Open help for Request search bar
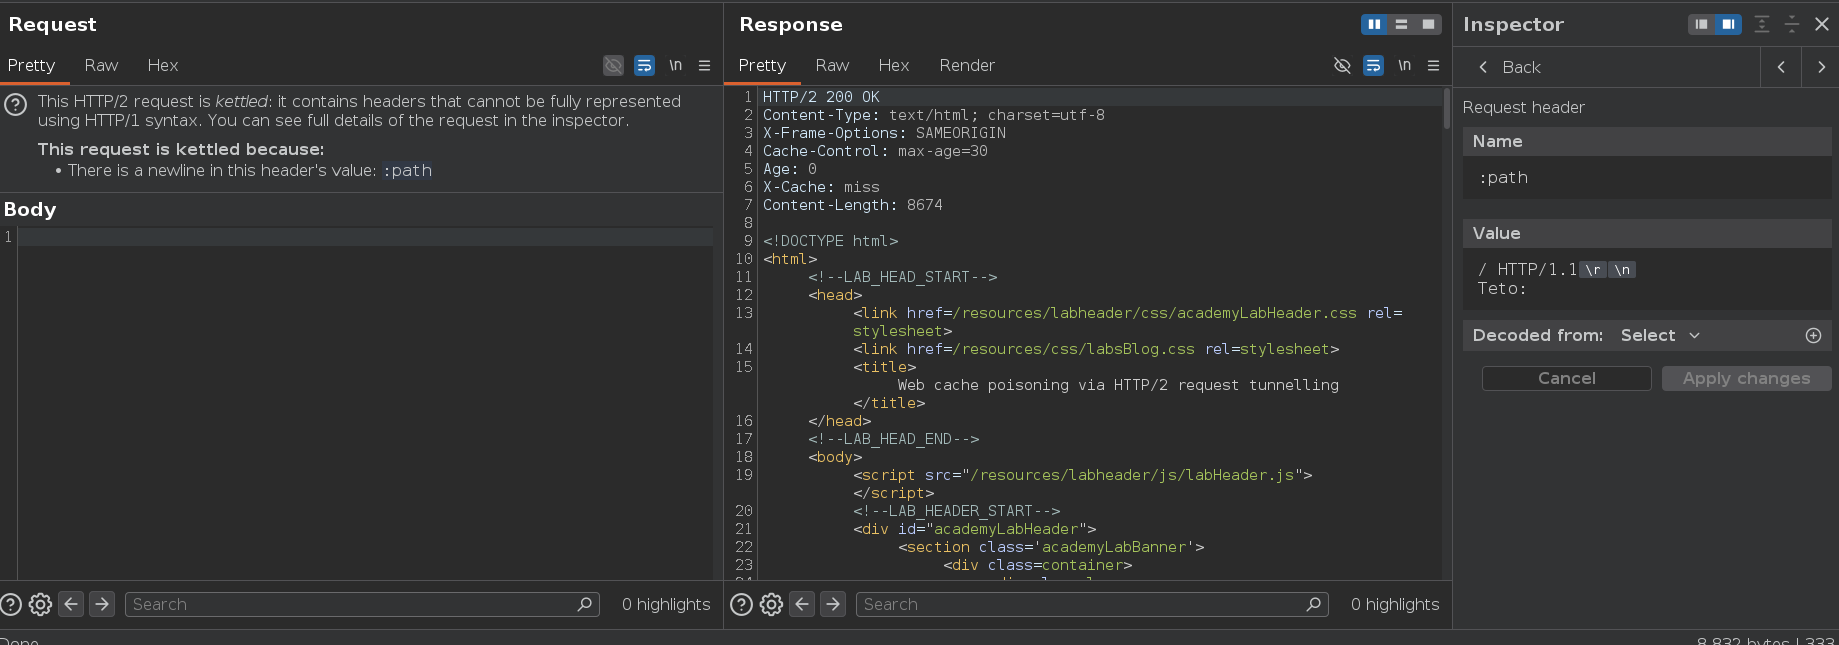1839x645 pixels. pyautogui.click(x=11, y=604)
